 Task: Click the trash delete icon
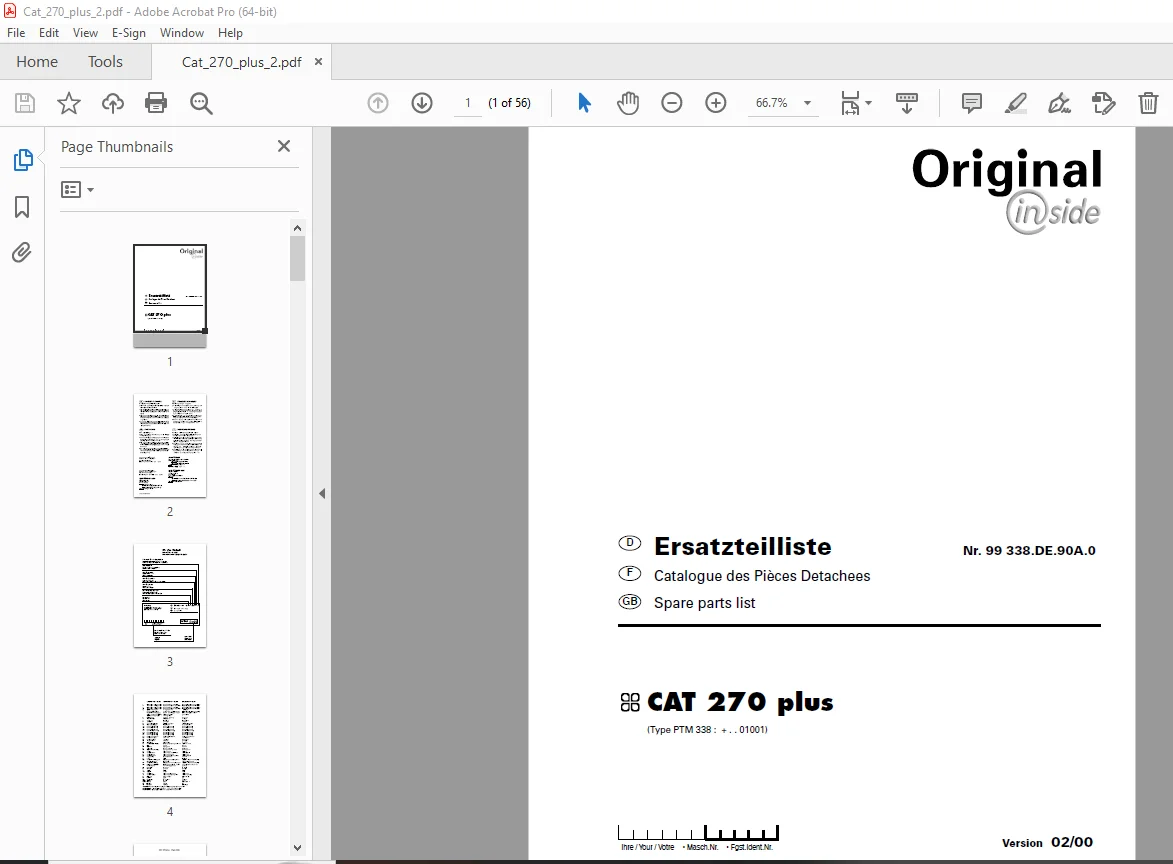1148,103
